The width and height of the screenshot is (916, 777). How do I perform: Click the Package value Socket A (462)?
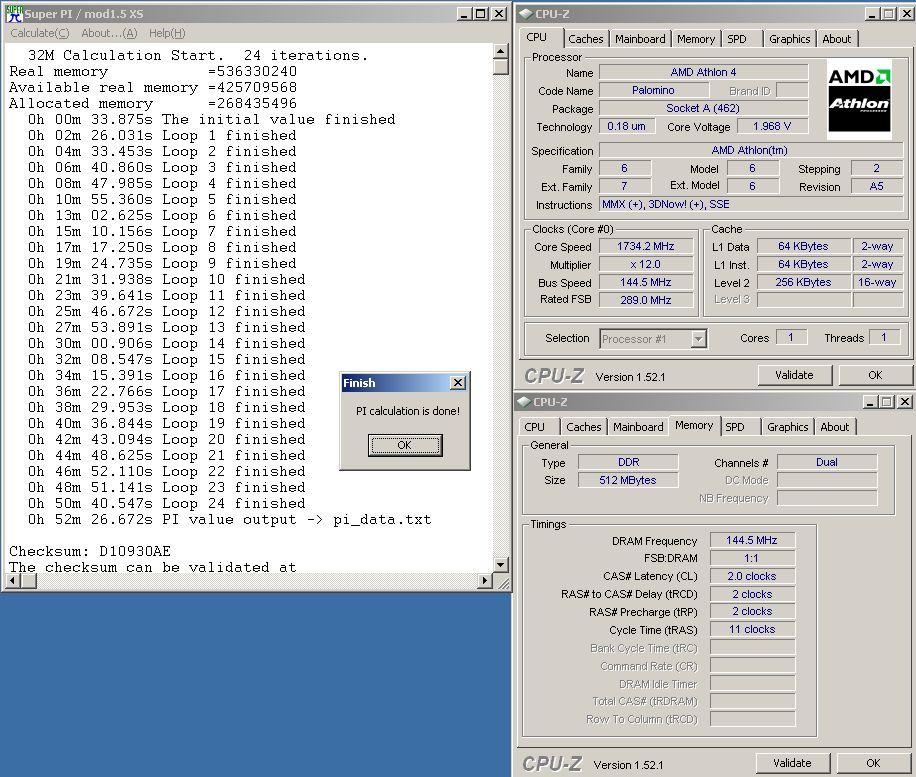pyautogui.click(x=703, y=109)
